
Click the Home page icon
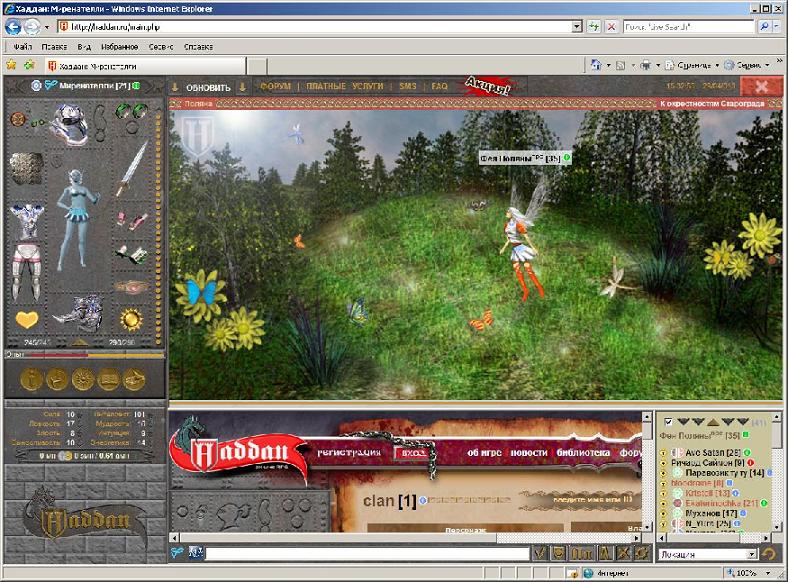[596, 65]
